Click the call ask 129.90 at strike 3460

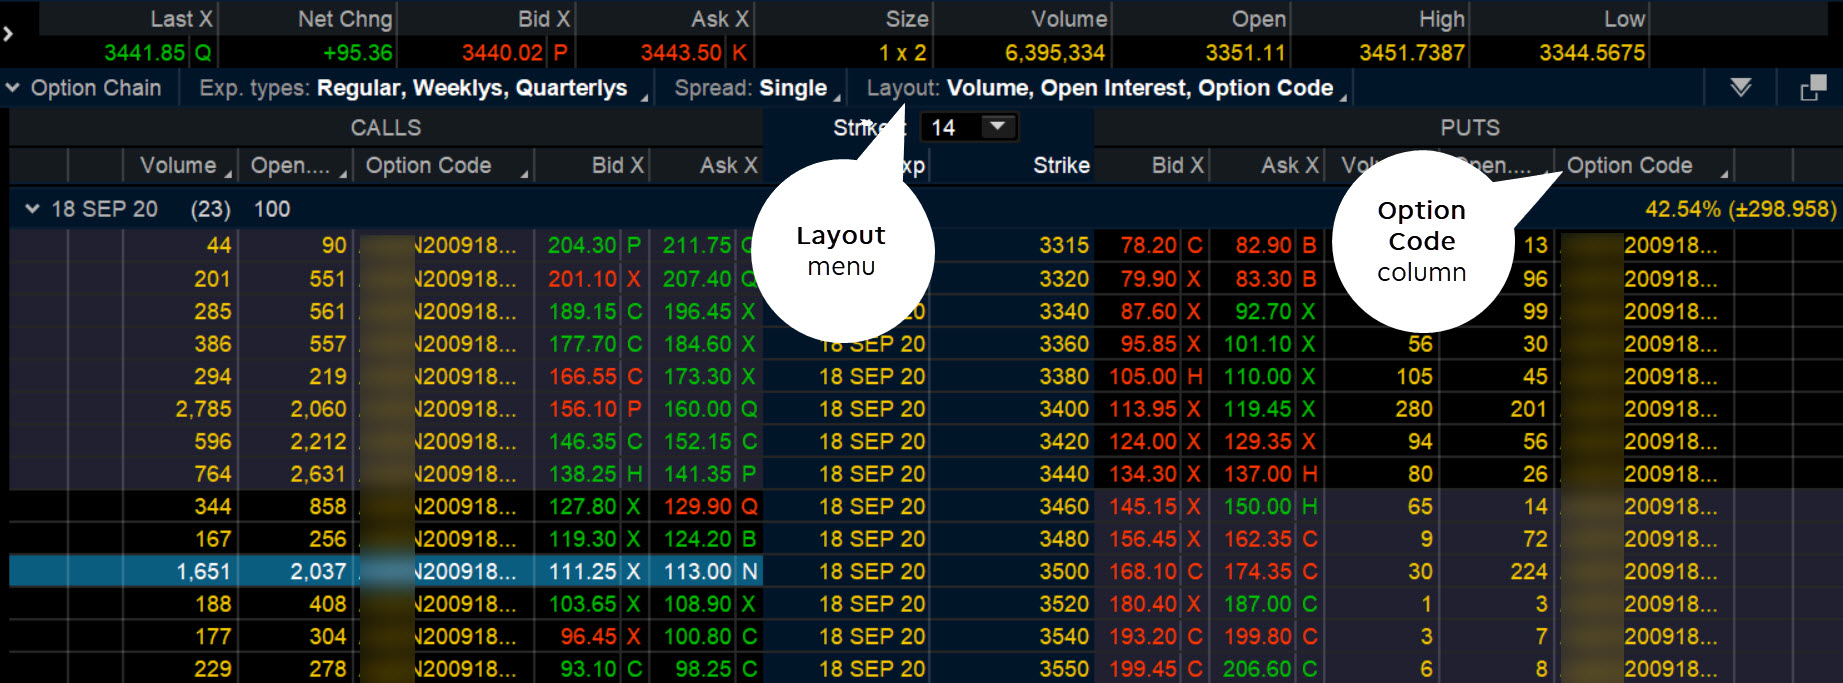point(697,506)
